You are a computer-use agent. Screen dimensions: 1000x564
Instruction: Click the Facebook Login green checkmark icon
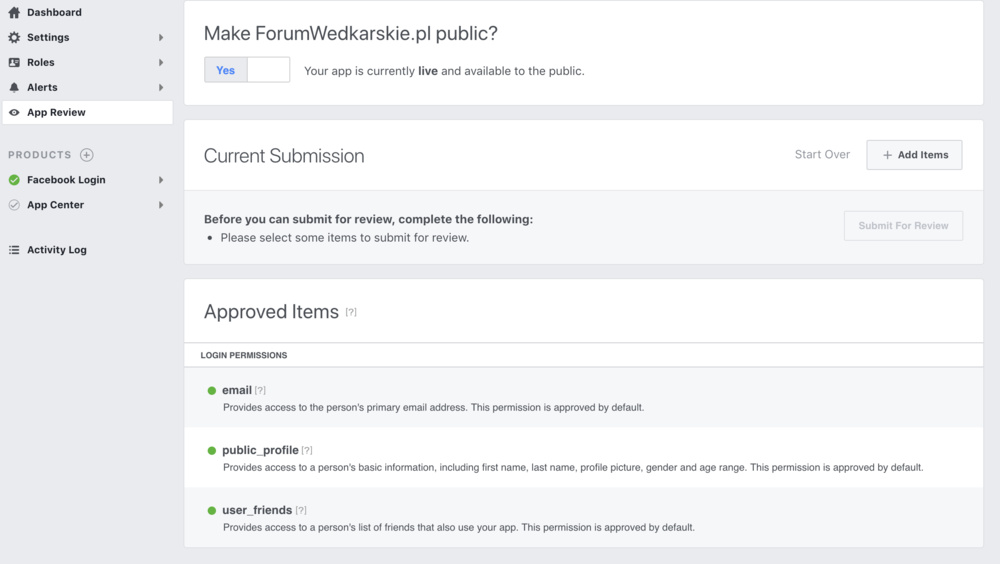coord(14,180)
